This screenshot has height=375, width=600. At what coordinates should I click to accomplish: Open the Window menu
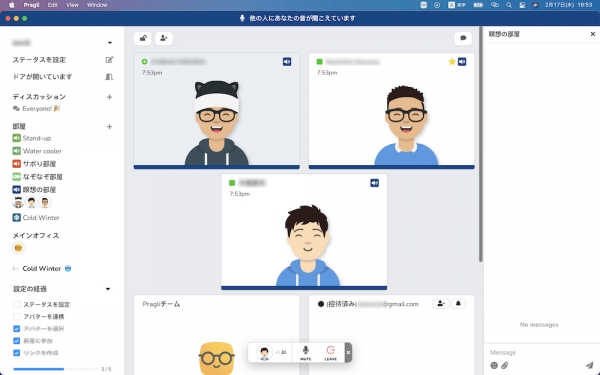97,5
